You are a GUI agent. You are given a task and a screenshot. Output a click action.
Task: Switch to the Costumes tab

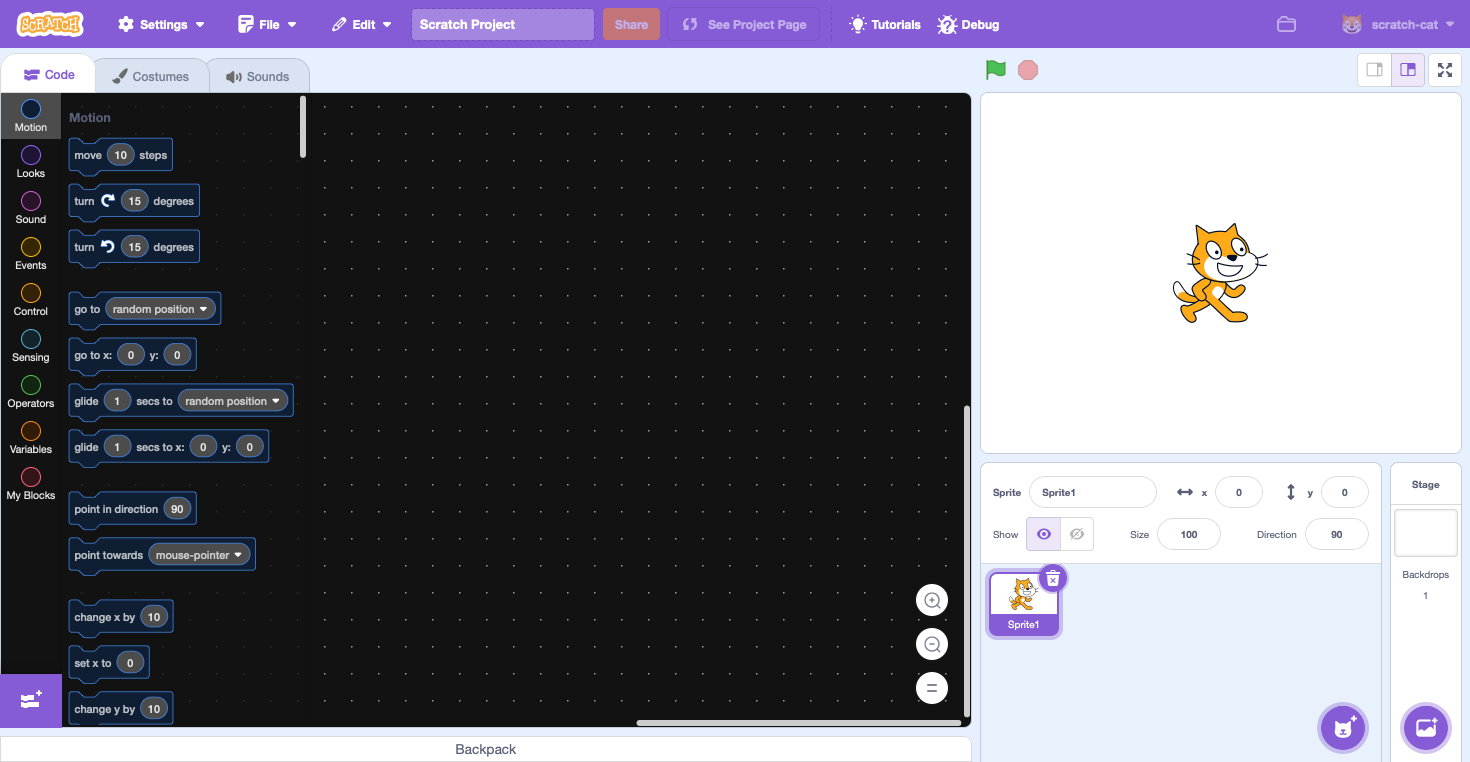point(151,75)
